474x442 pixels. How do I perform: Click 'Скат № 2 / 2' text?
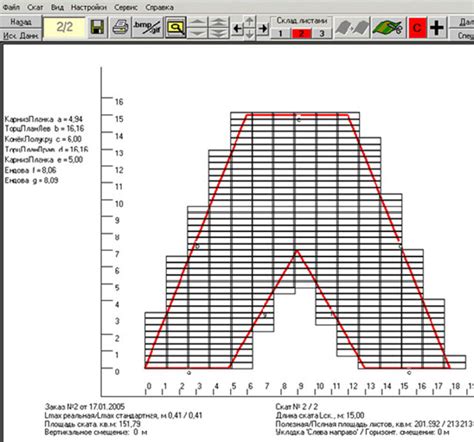pos(297,406)
